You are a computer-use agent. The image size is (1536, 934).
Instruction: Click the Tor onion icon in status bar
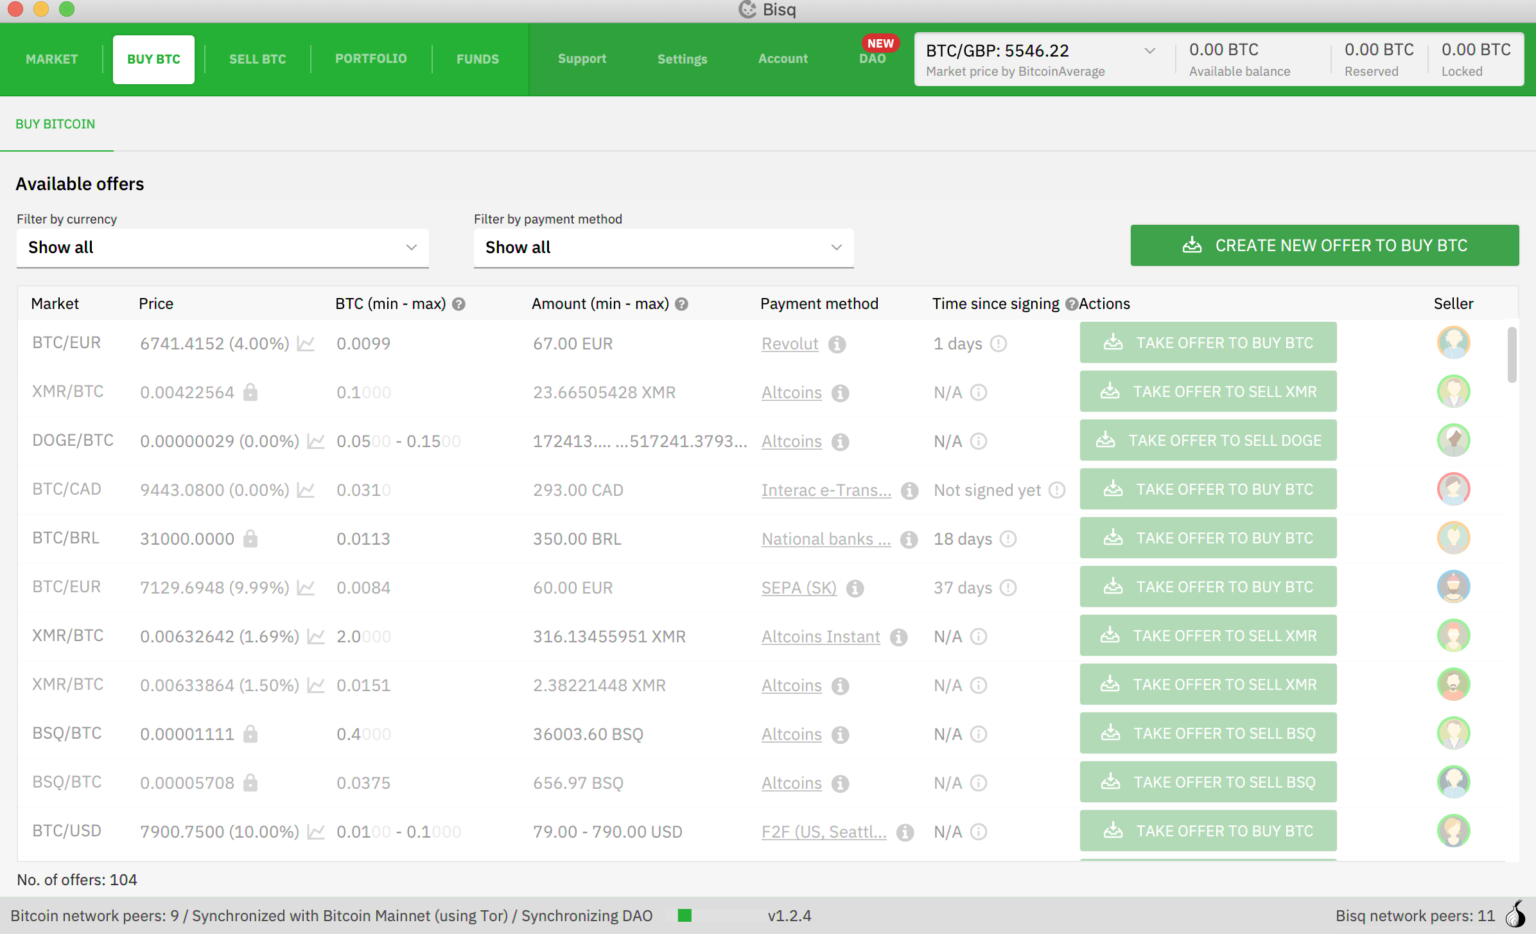(1516, 914)
